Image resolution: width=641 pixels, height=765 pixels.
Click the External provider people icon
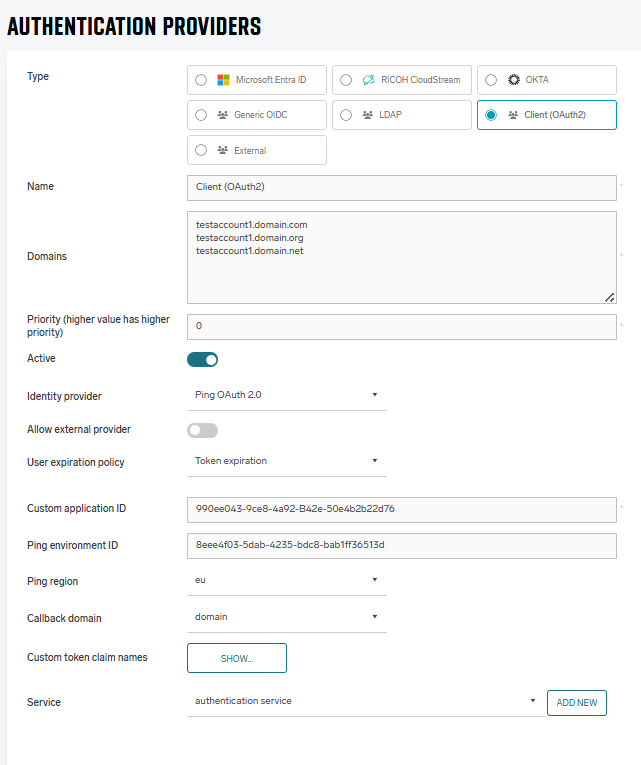(x=222, y=150)
